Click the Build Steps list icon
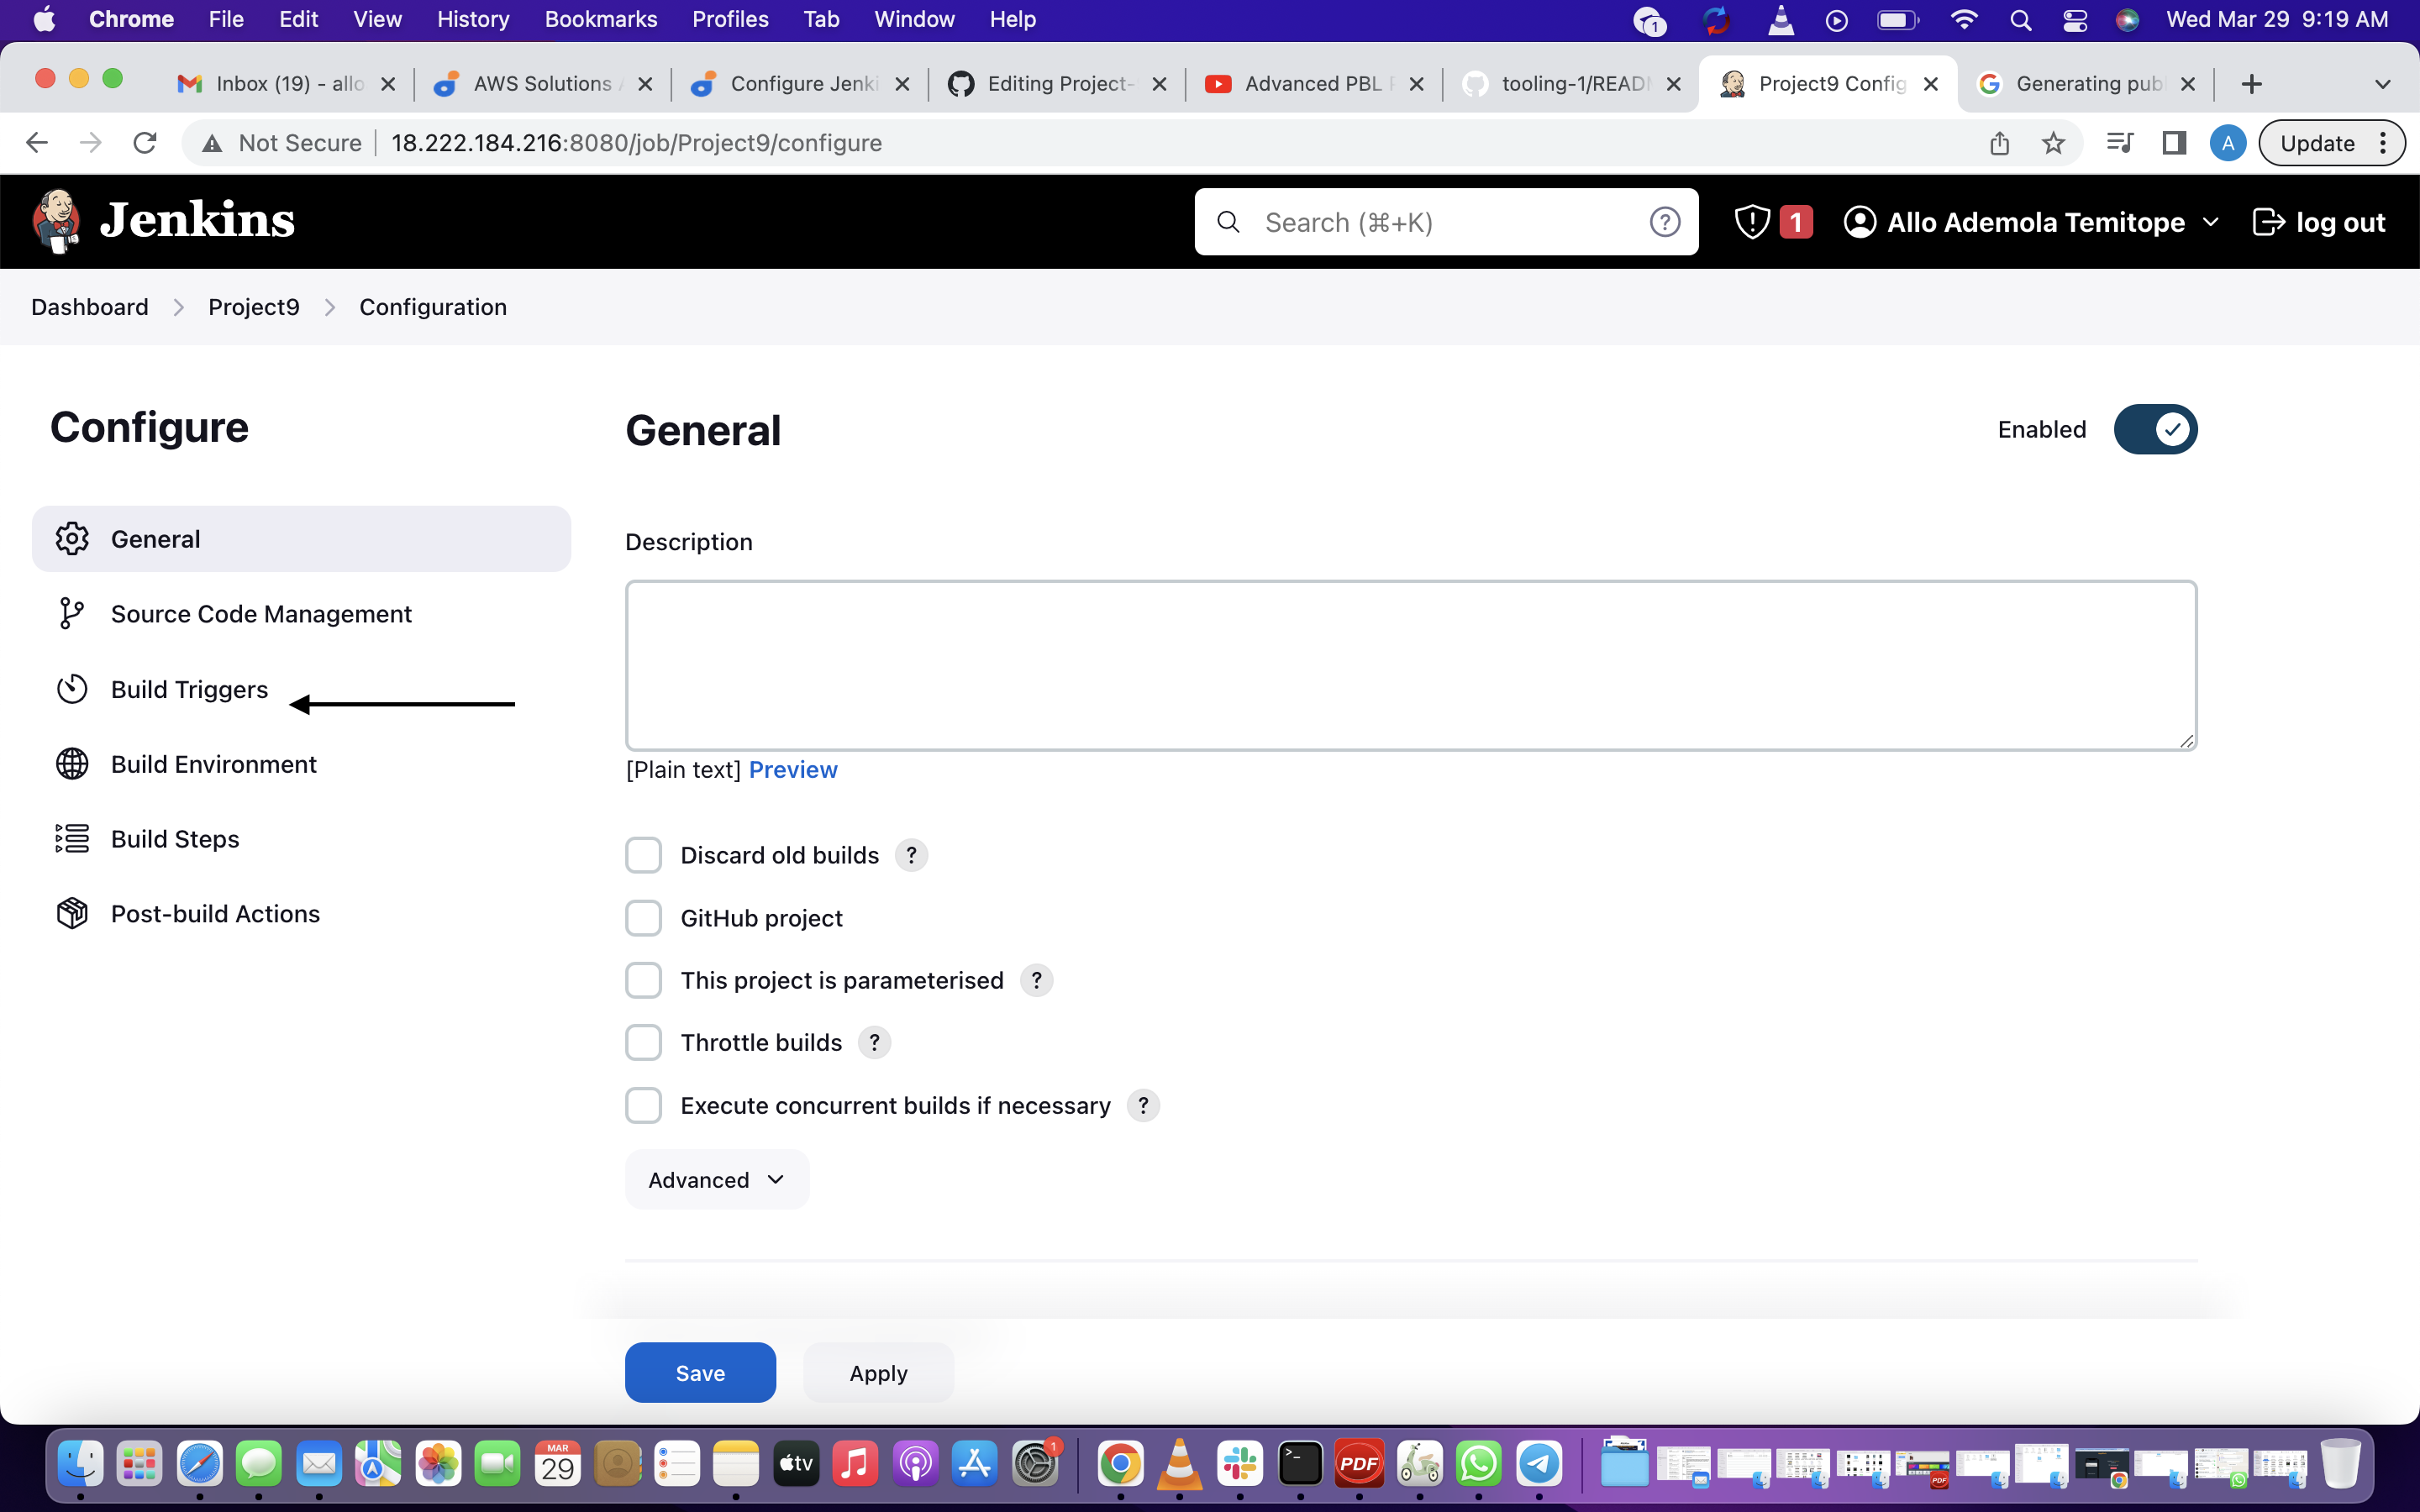 click(x=71, y=838)
